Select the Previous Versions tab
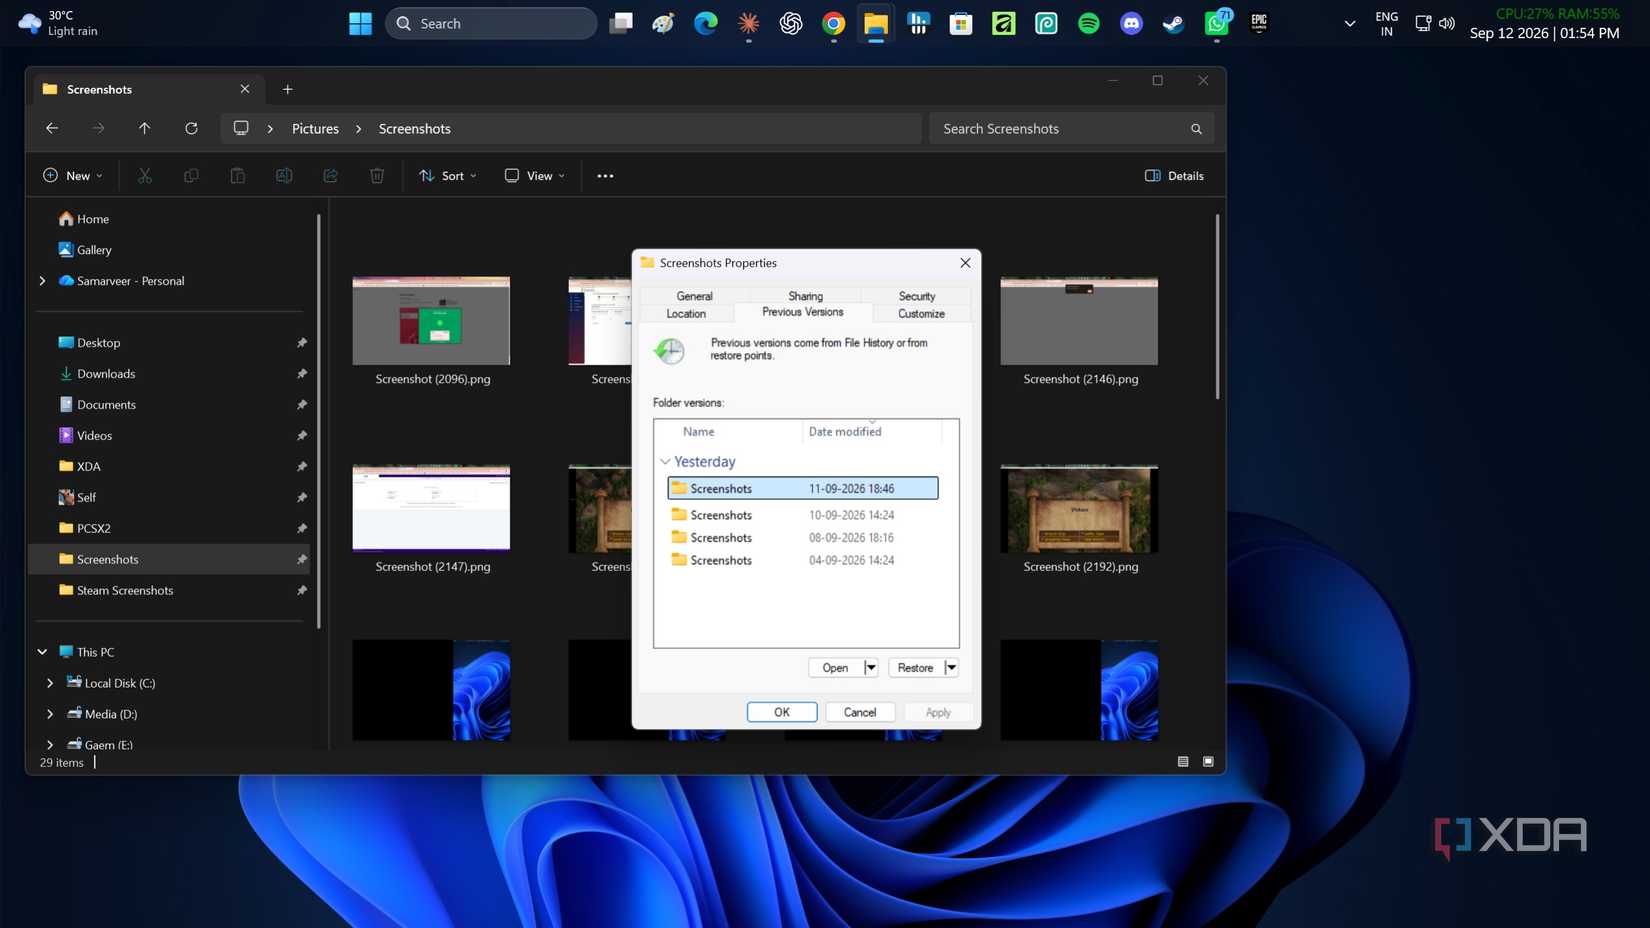The height and width of the screenshot is (928, 1650). 803,312
